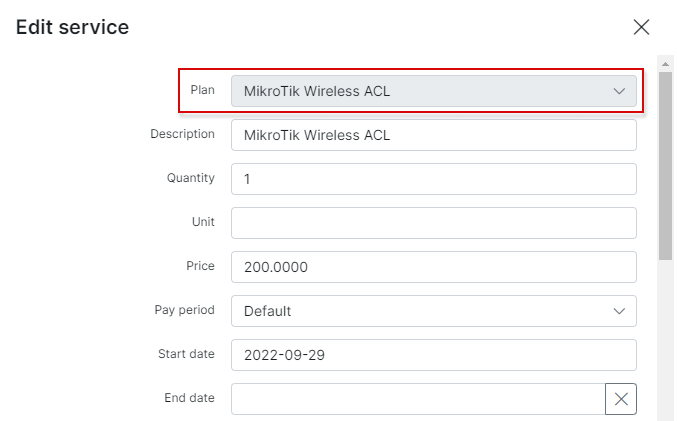The image size is (677, 421).
Task: Click the Description label text
Action: tap(182, 134)
